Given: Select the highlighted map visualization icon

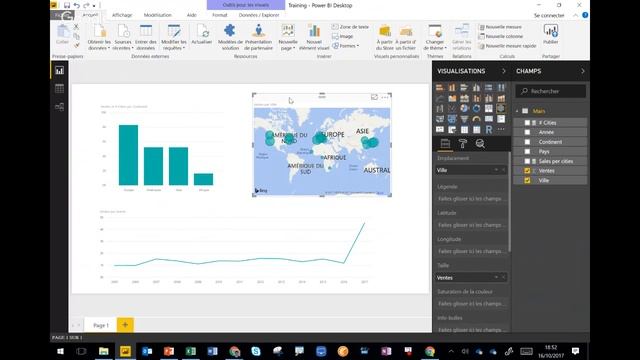Looking at the screenshot, I should (x=501, y=109).
